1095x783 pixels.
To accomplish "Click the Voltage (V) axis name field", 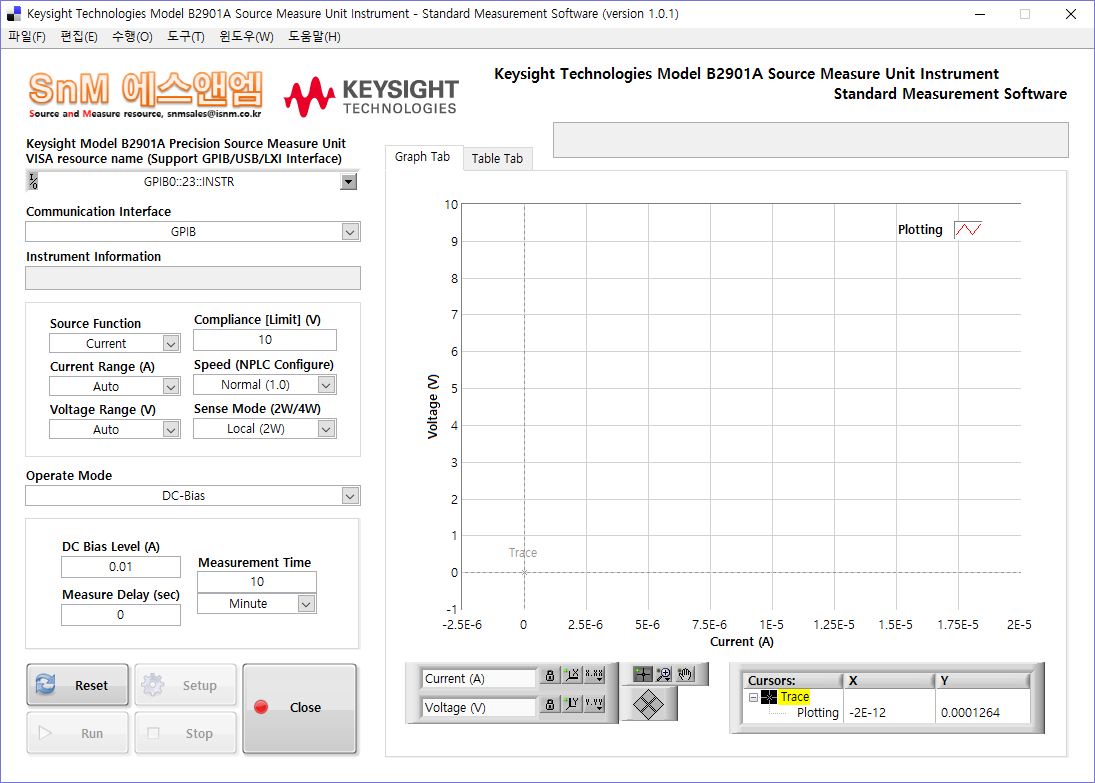I will pos(478,708).
